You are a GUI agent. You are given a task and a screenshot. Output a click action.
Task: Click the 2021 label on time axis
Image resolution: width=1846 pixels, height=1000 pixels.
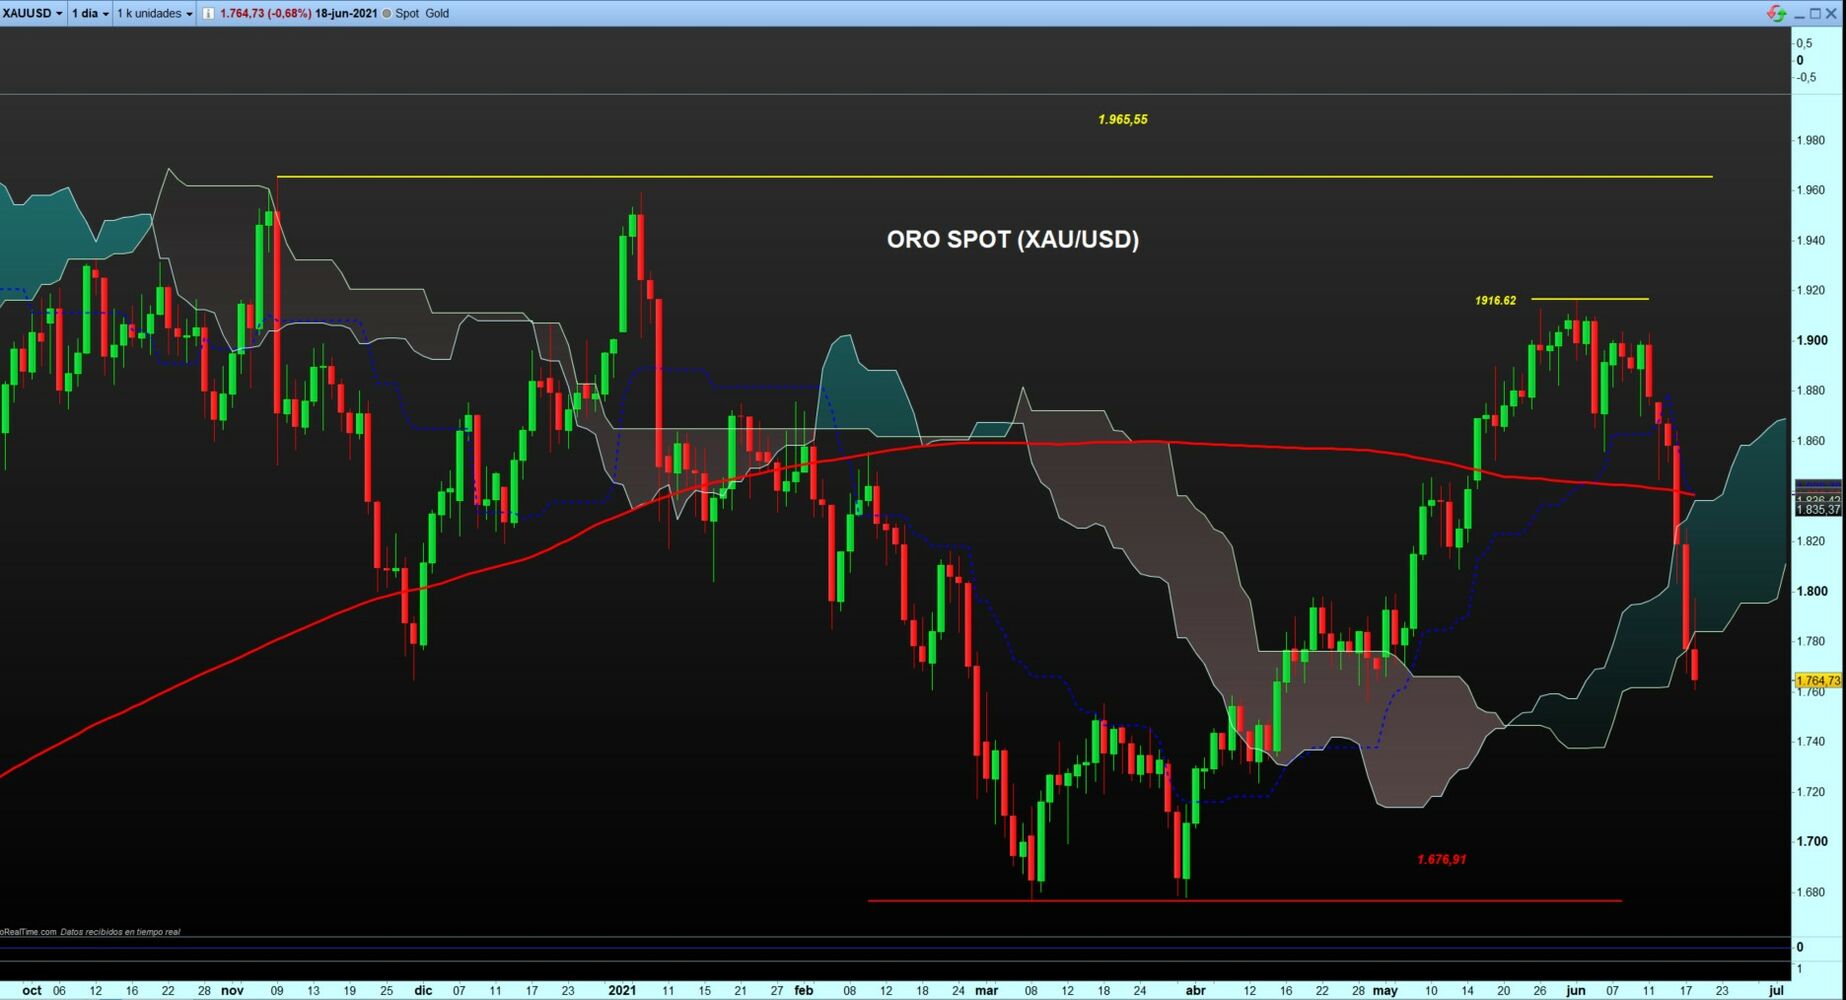coord(622,990)
